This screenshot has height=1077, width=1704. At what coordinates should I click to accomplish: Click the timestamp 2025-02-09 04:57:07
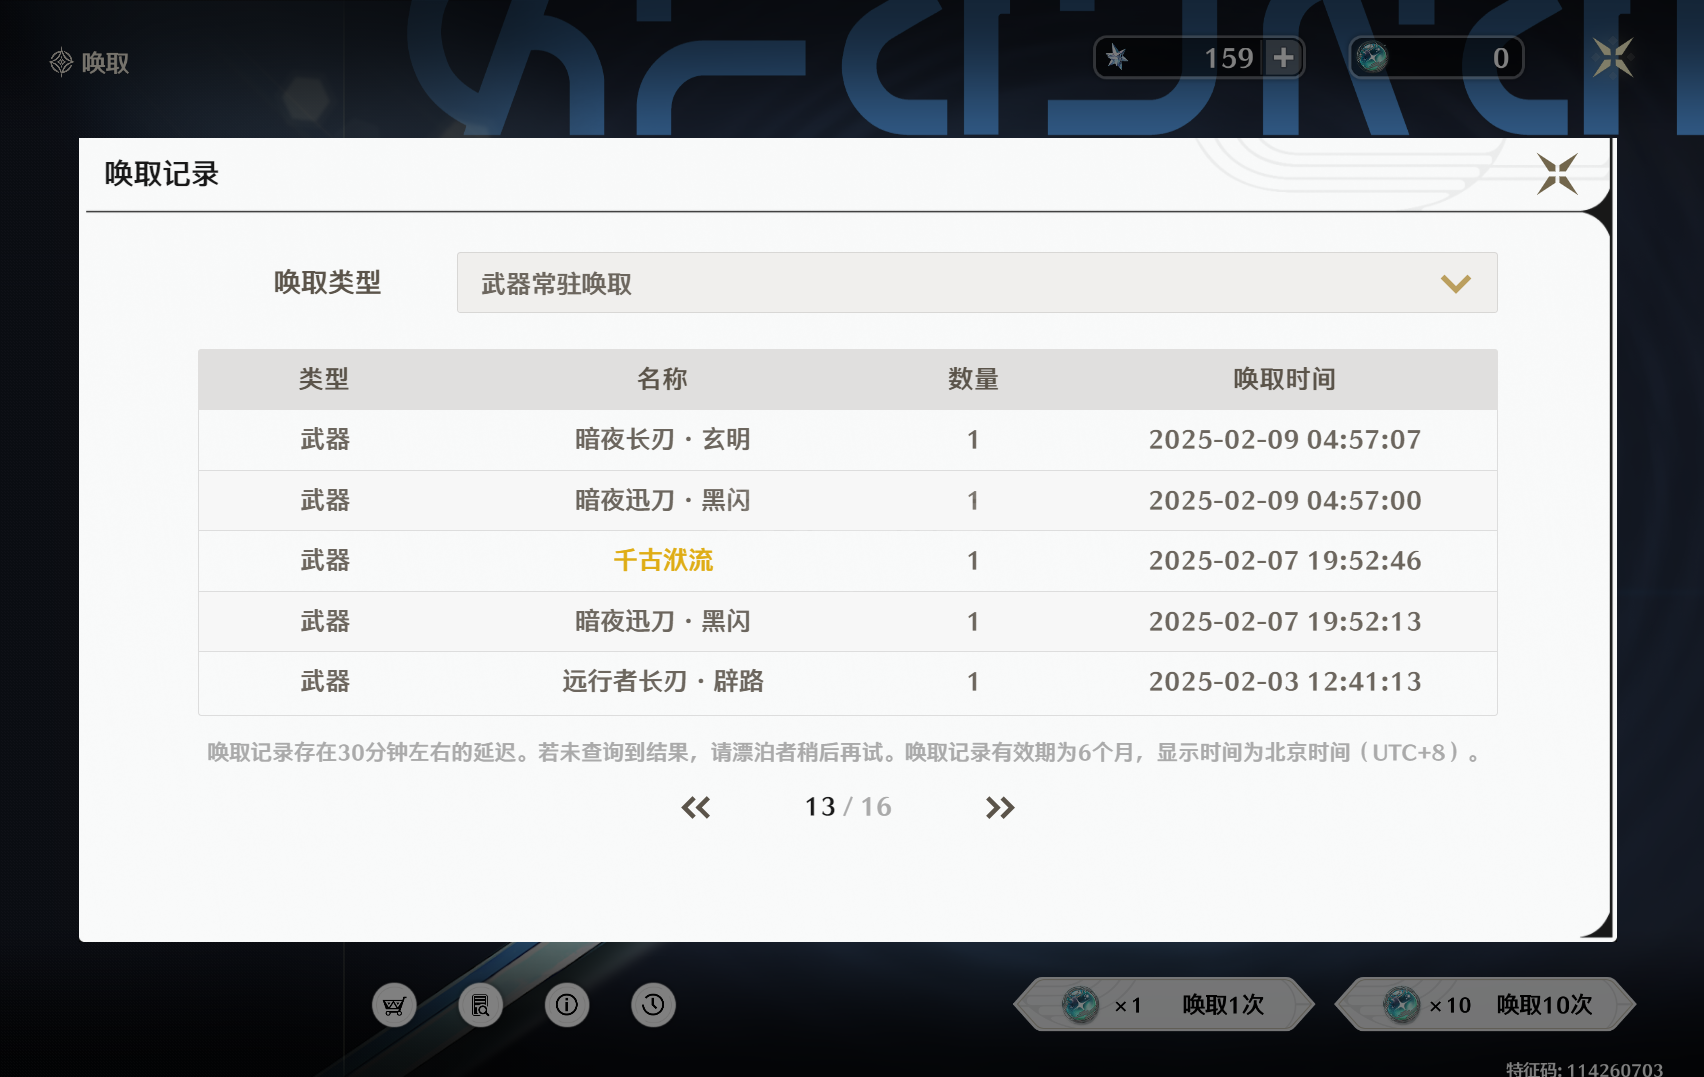tap(1285, 440)
